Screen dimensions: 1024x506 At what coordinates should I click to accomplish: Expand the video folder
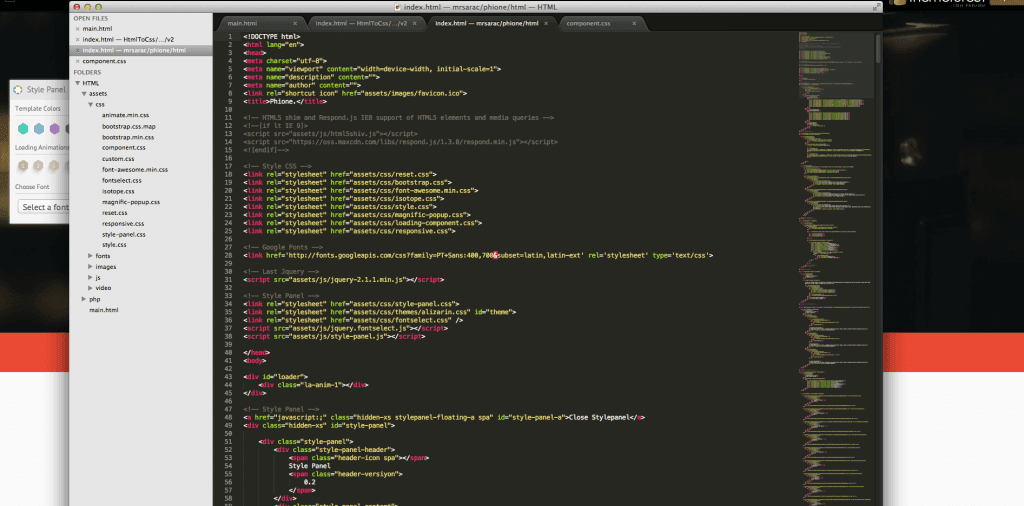click(x=91, y=288)
